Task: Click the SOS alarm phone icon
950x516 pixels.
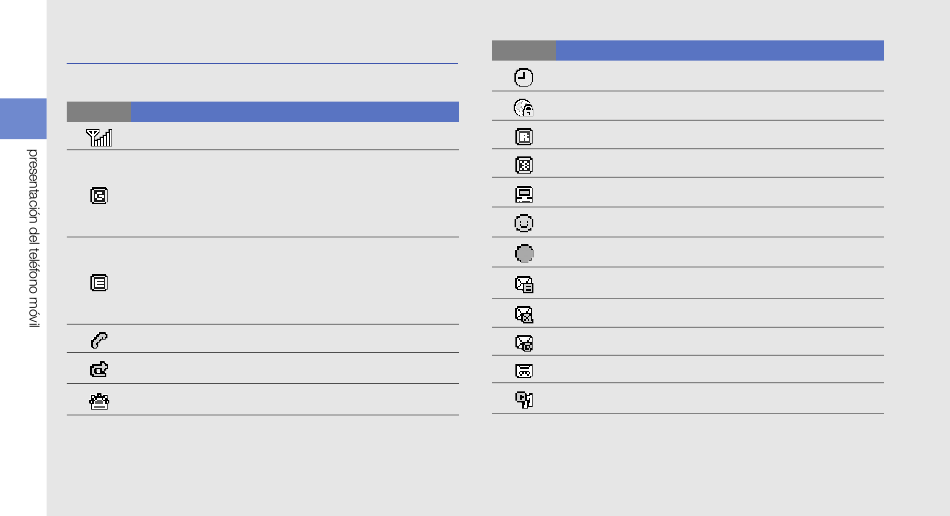Action: pos(99,402)
